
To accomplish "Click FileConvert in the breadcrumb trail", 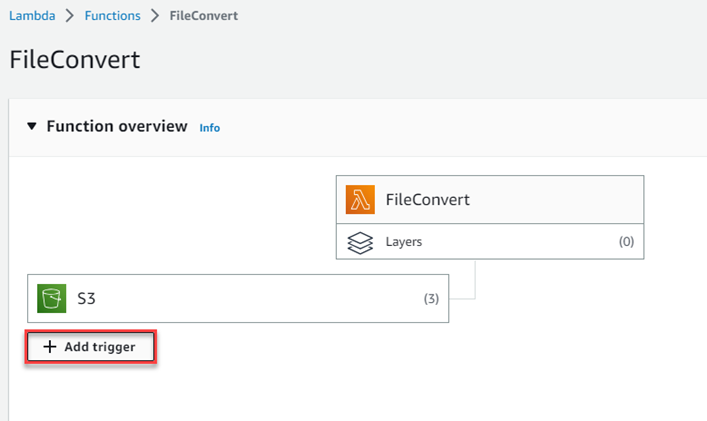I will pos(204,17).
